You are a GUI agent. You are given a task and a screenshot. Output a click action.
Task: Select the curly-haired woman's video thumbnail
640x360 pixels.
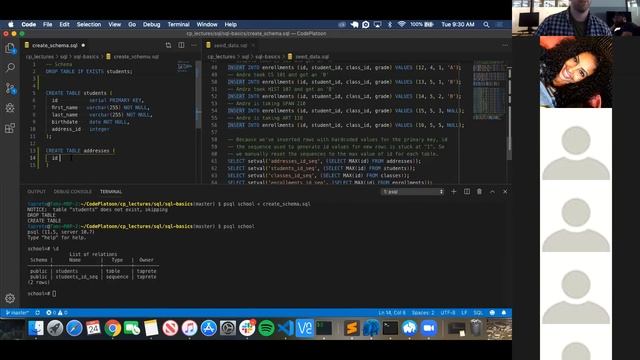coord(576,72)
